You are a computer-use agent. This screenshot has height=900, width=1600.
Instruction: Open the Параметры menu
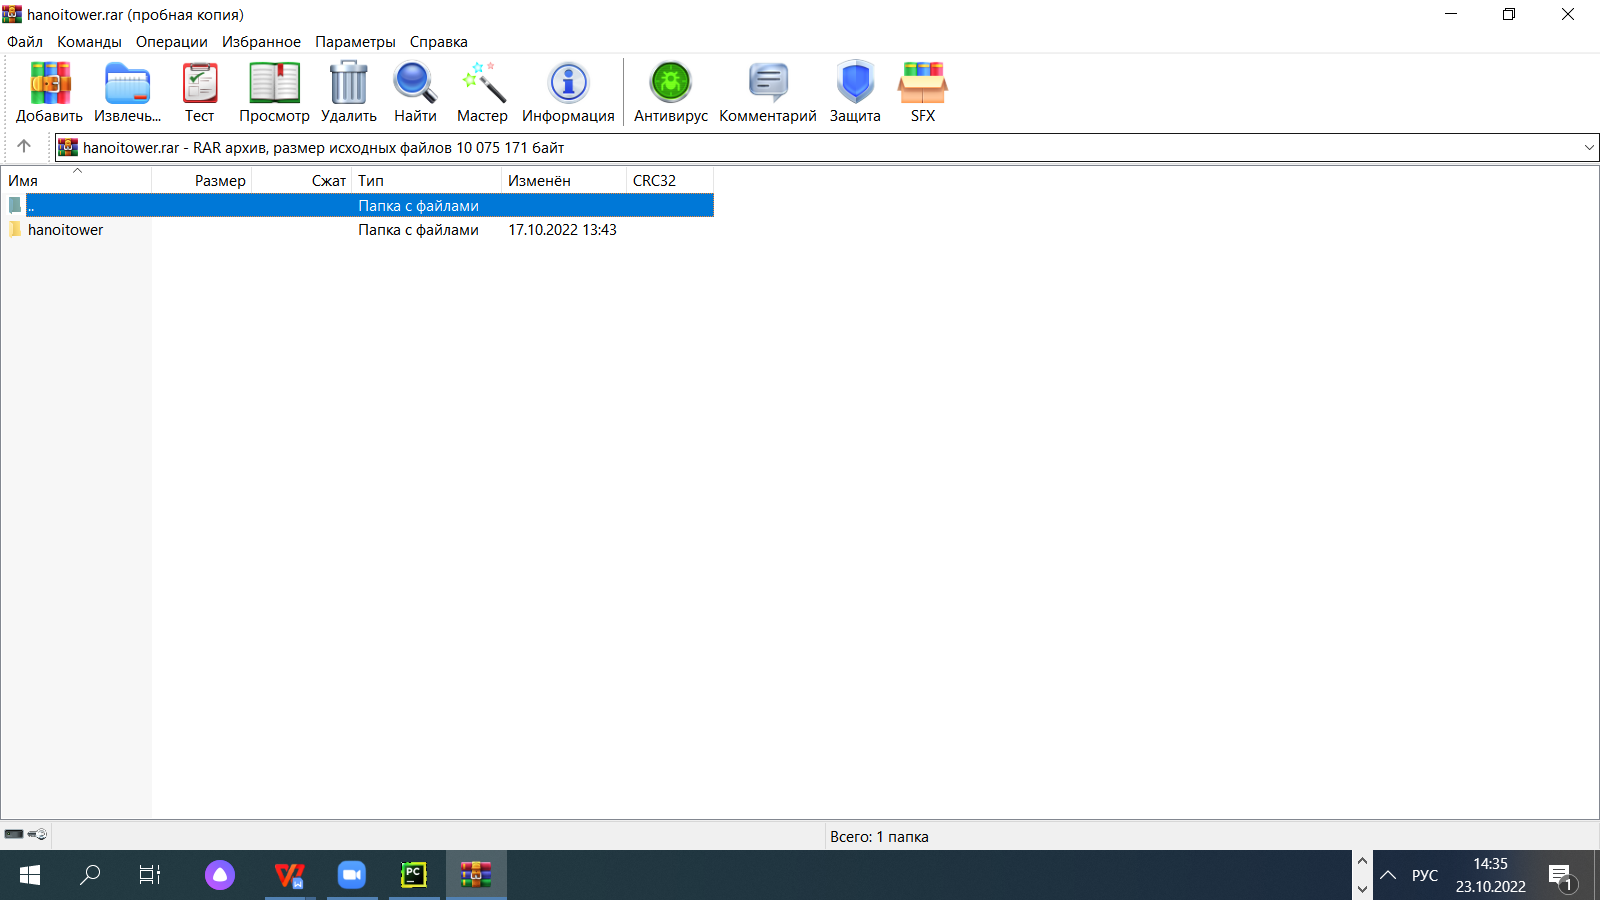coord(355,42)
